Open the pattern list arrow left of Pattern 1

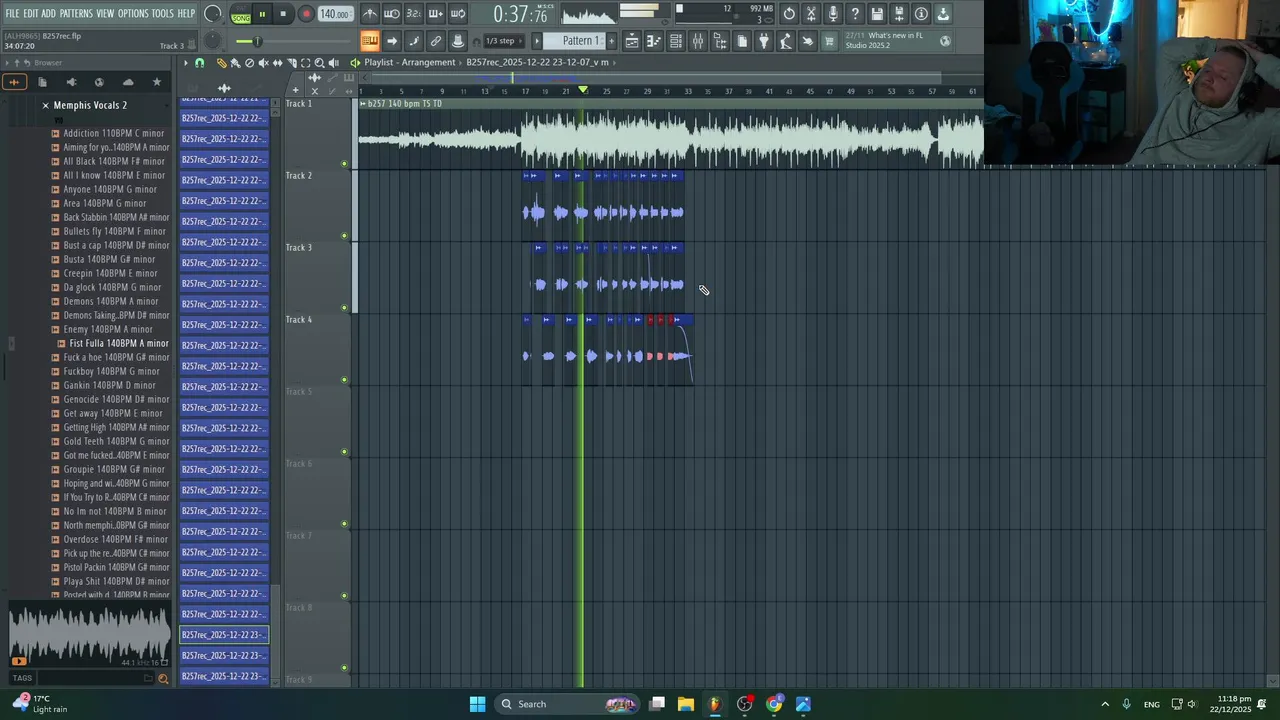tap(537, 41)
